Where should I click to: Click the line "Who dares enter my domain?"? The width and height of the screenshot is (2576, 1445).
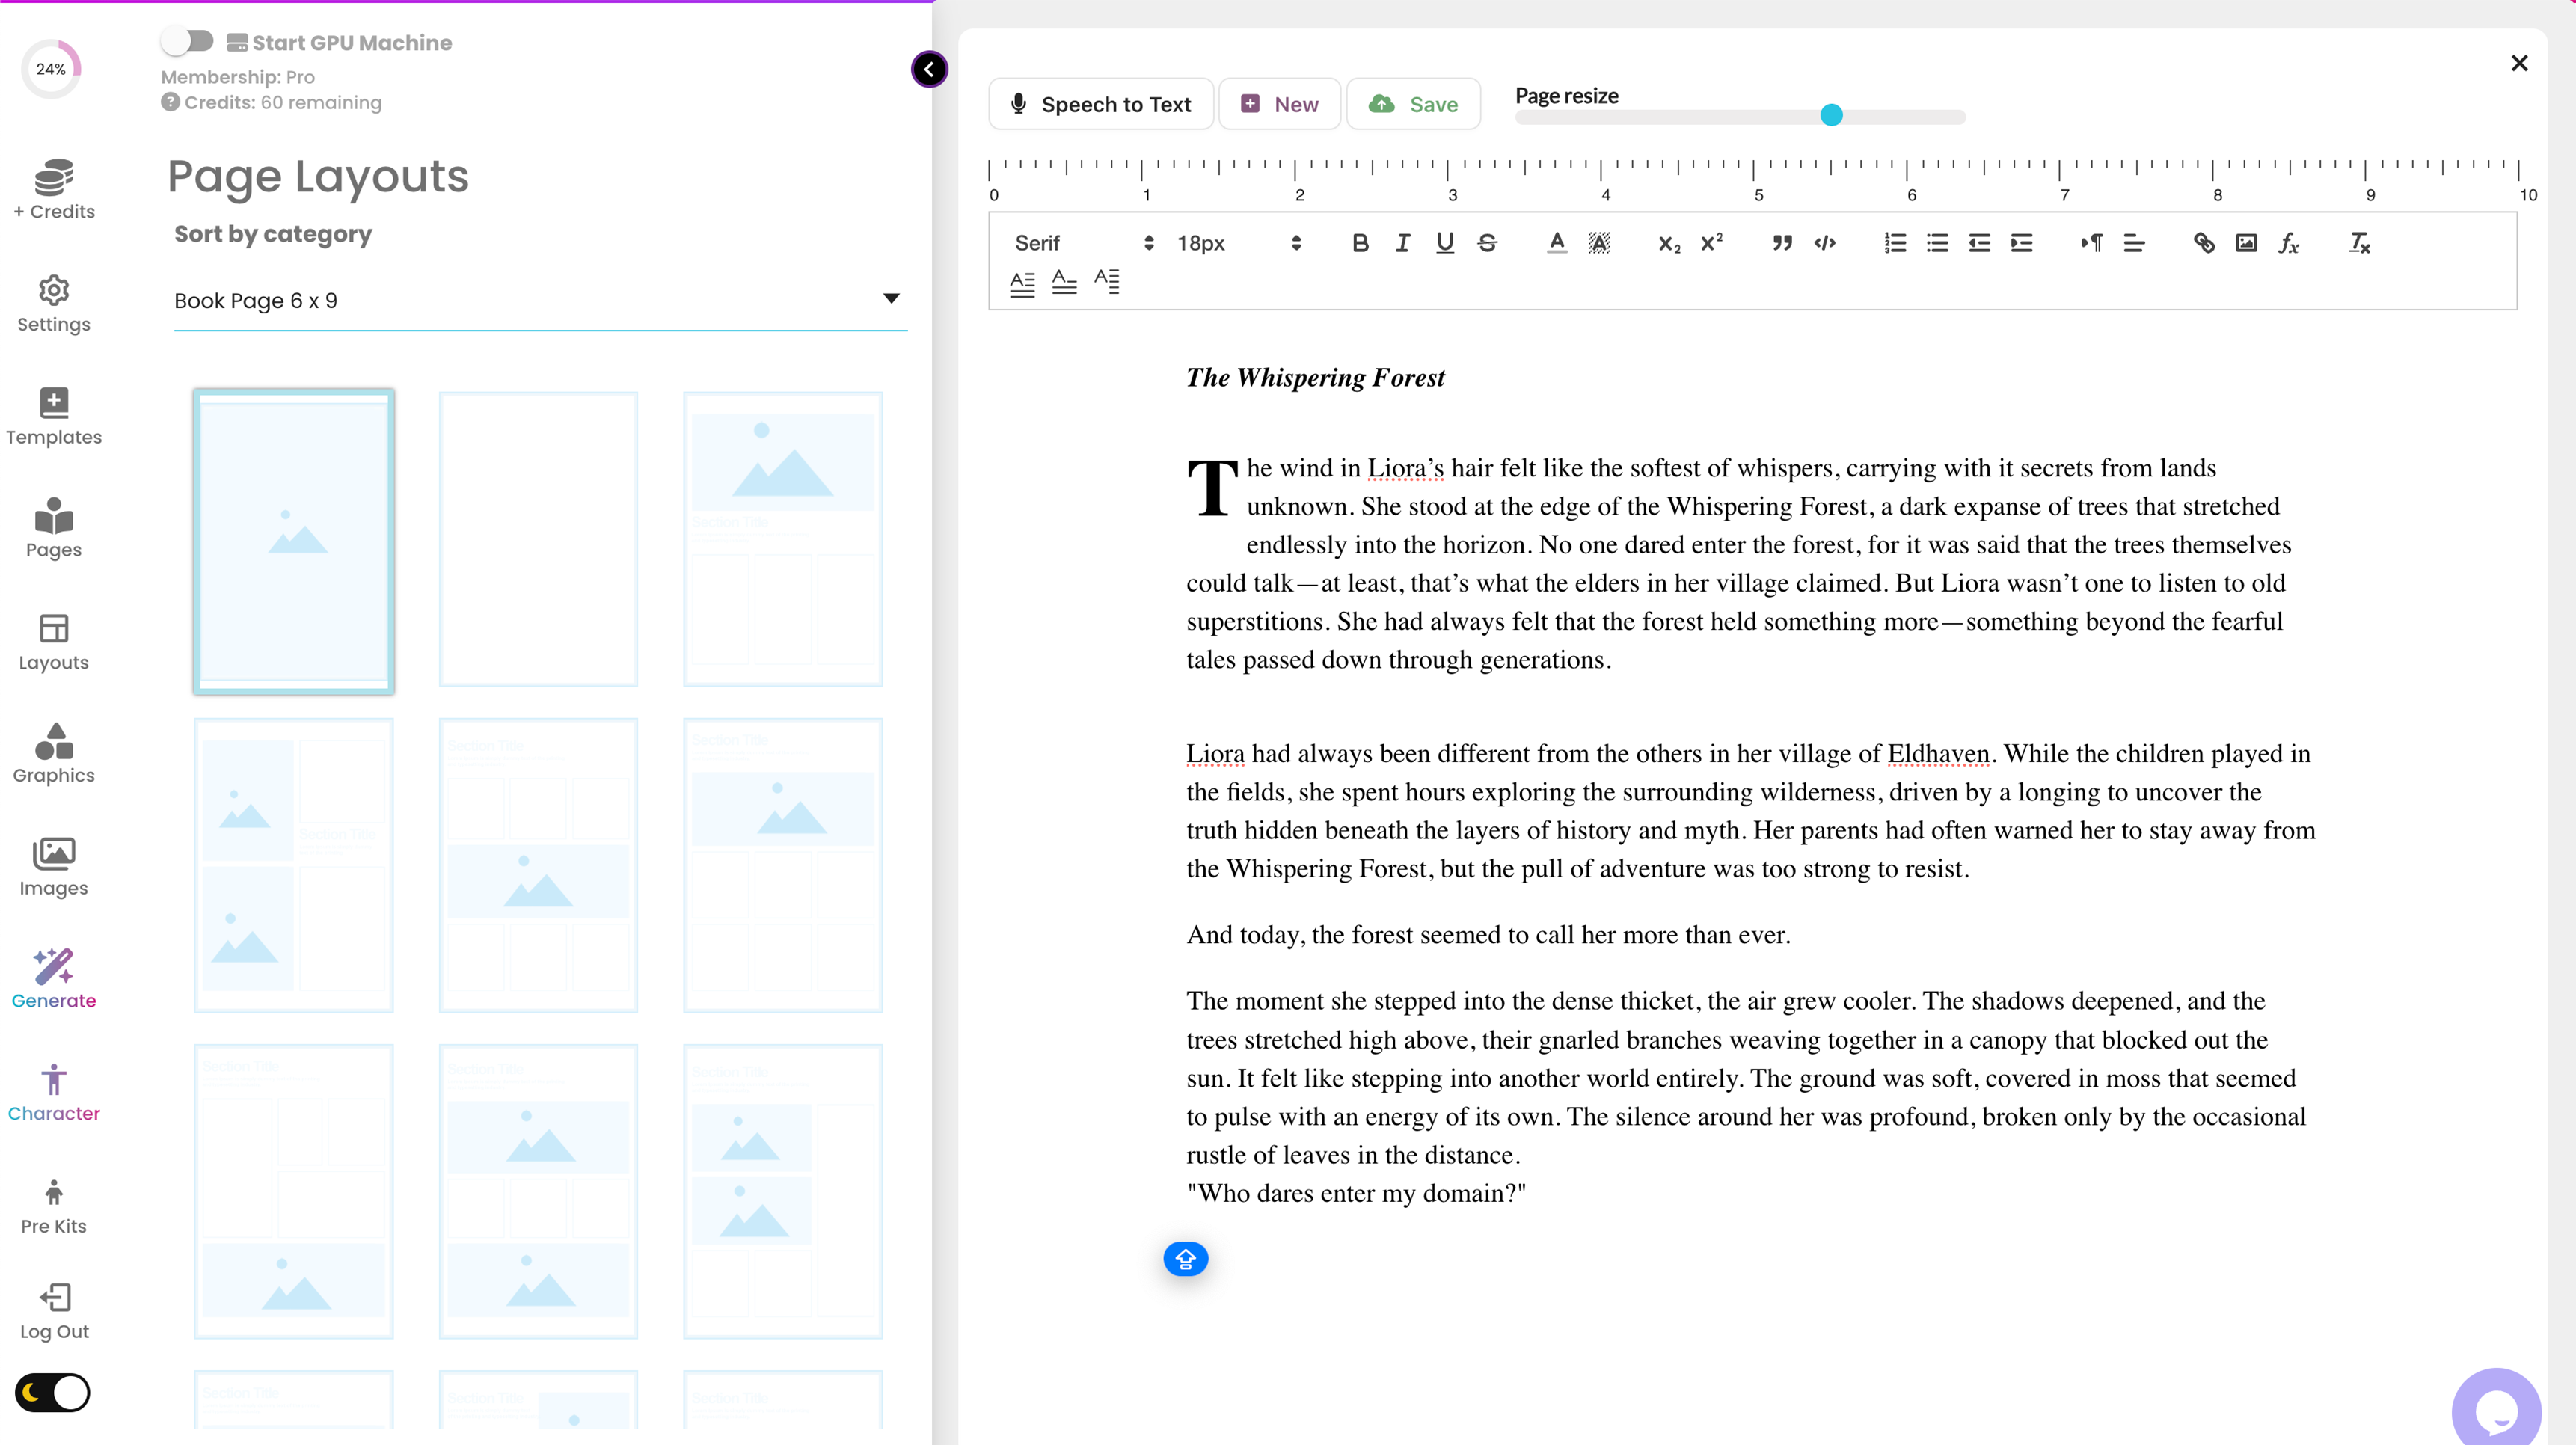click(x=1356, y=1193)
